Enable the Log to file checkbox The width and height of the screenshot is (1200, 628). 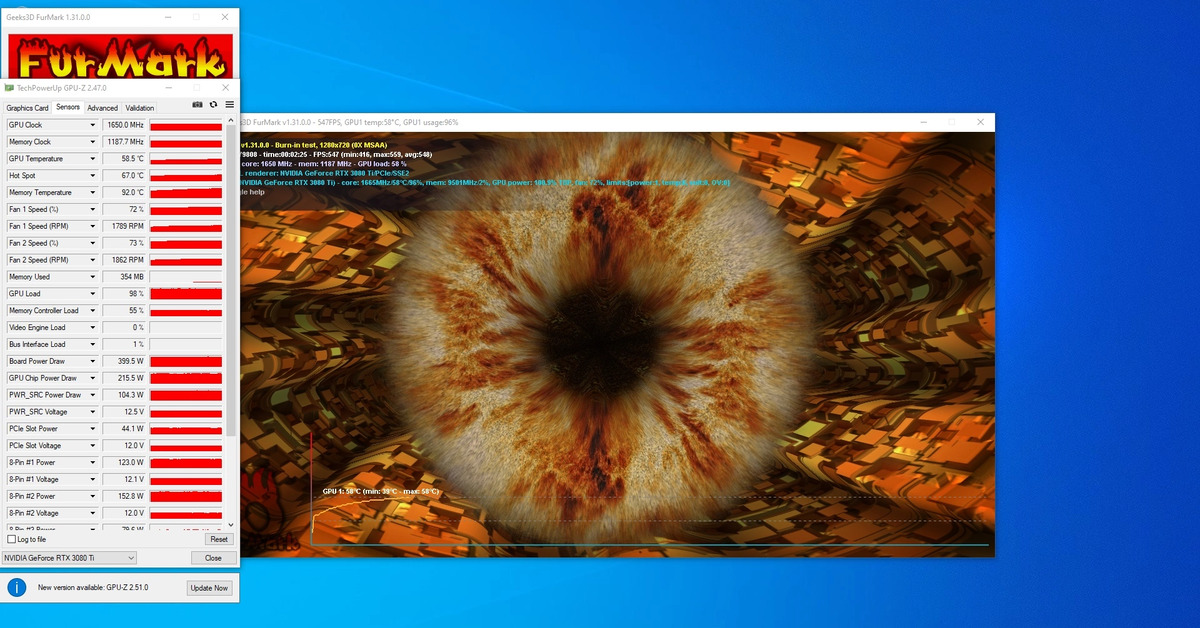12,539
